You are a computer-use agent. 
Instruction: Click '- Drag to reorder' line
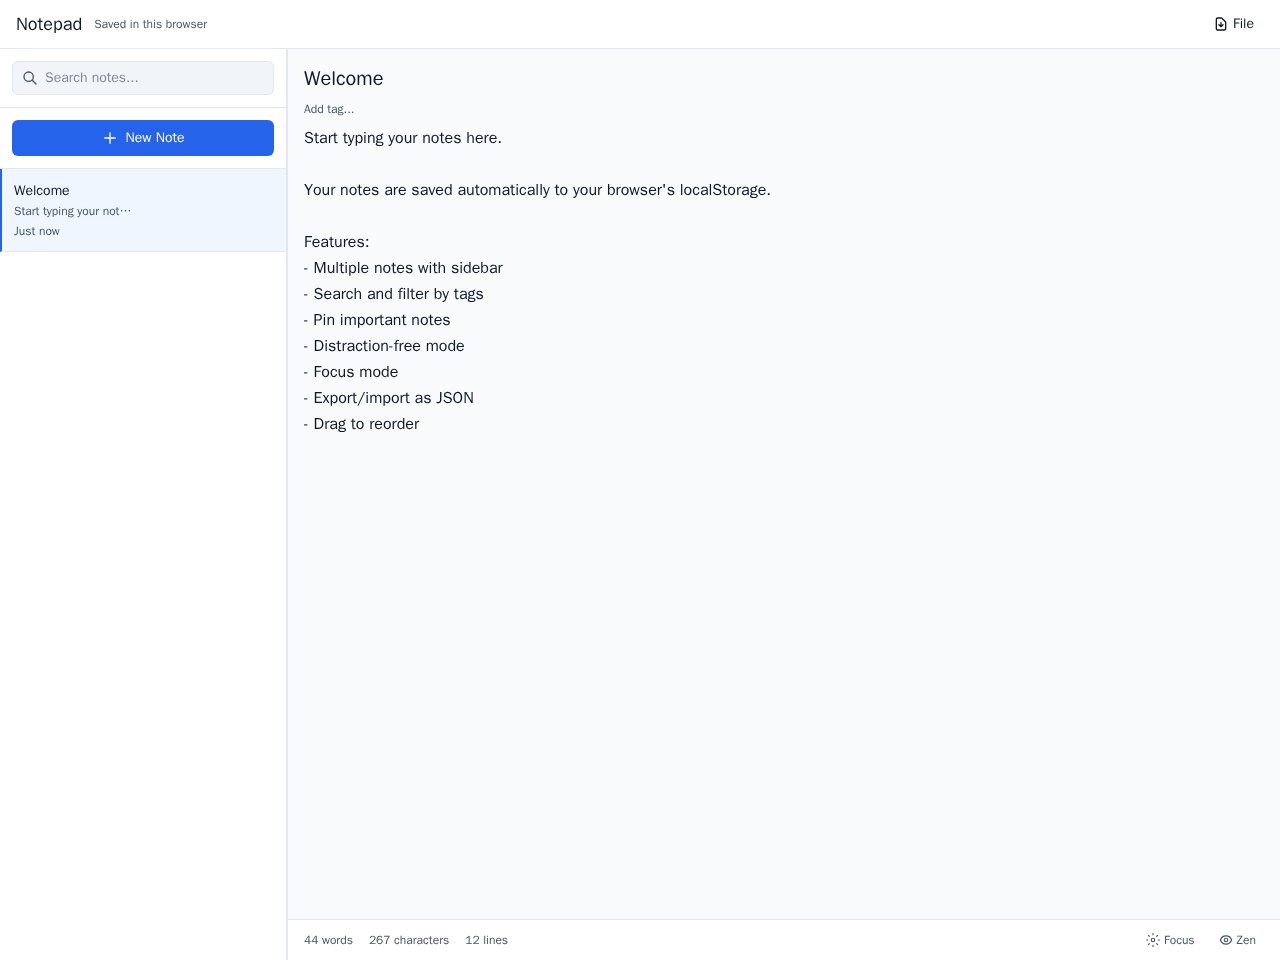pos(361,424)
